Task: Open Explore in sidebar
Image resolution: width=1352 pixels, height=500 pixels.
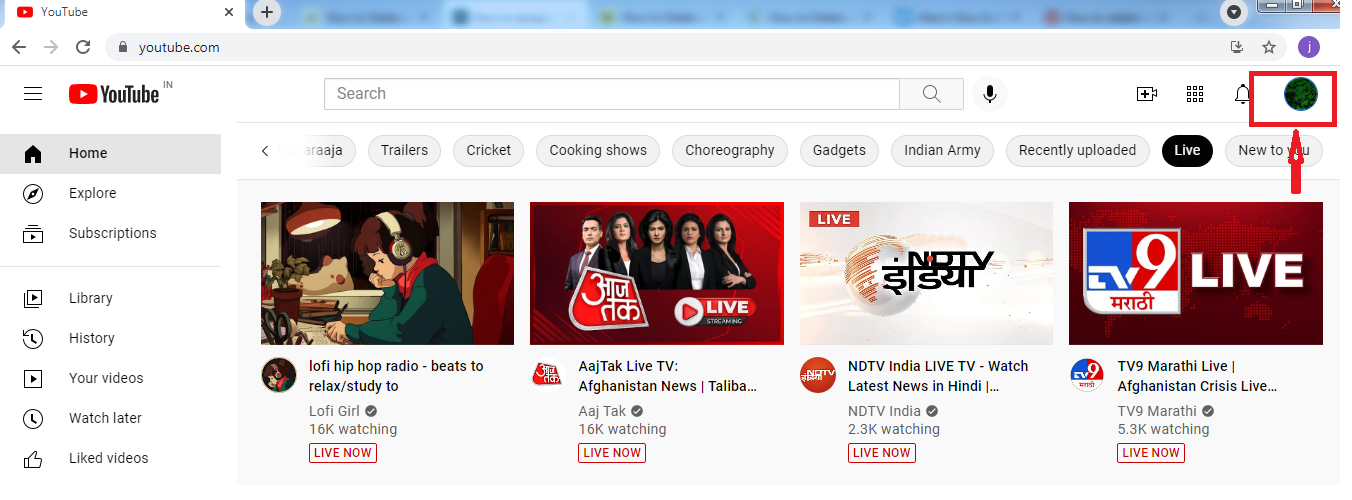Action: [110, 193]
